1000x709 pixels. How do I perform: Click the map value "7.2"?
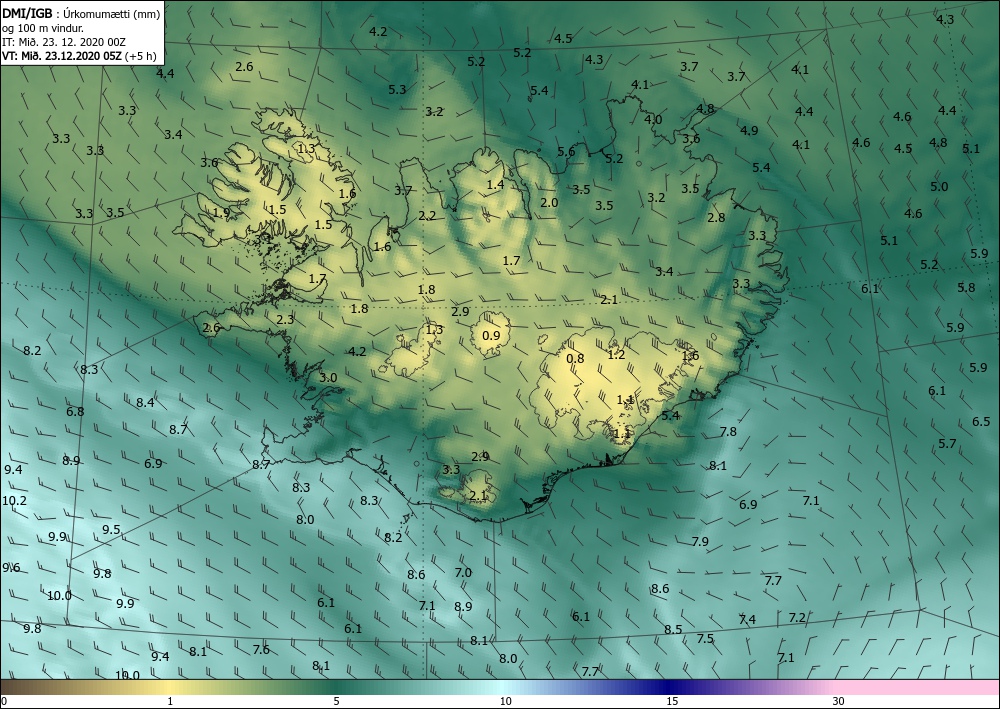click(x=797, y=618)
